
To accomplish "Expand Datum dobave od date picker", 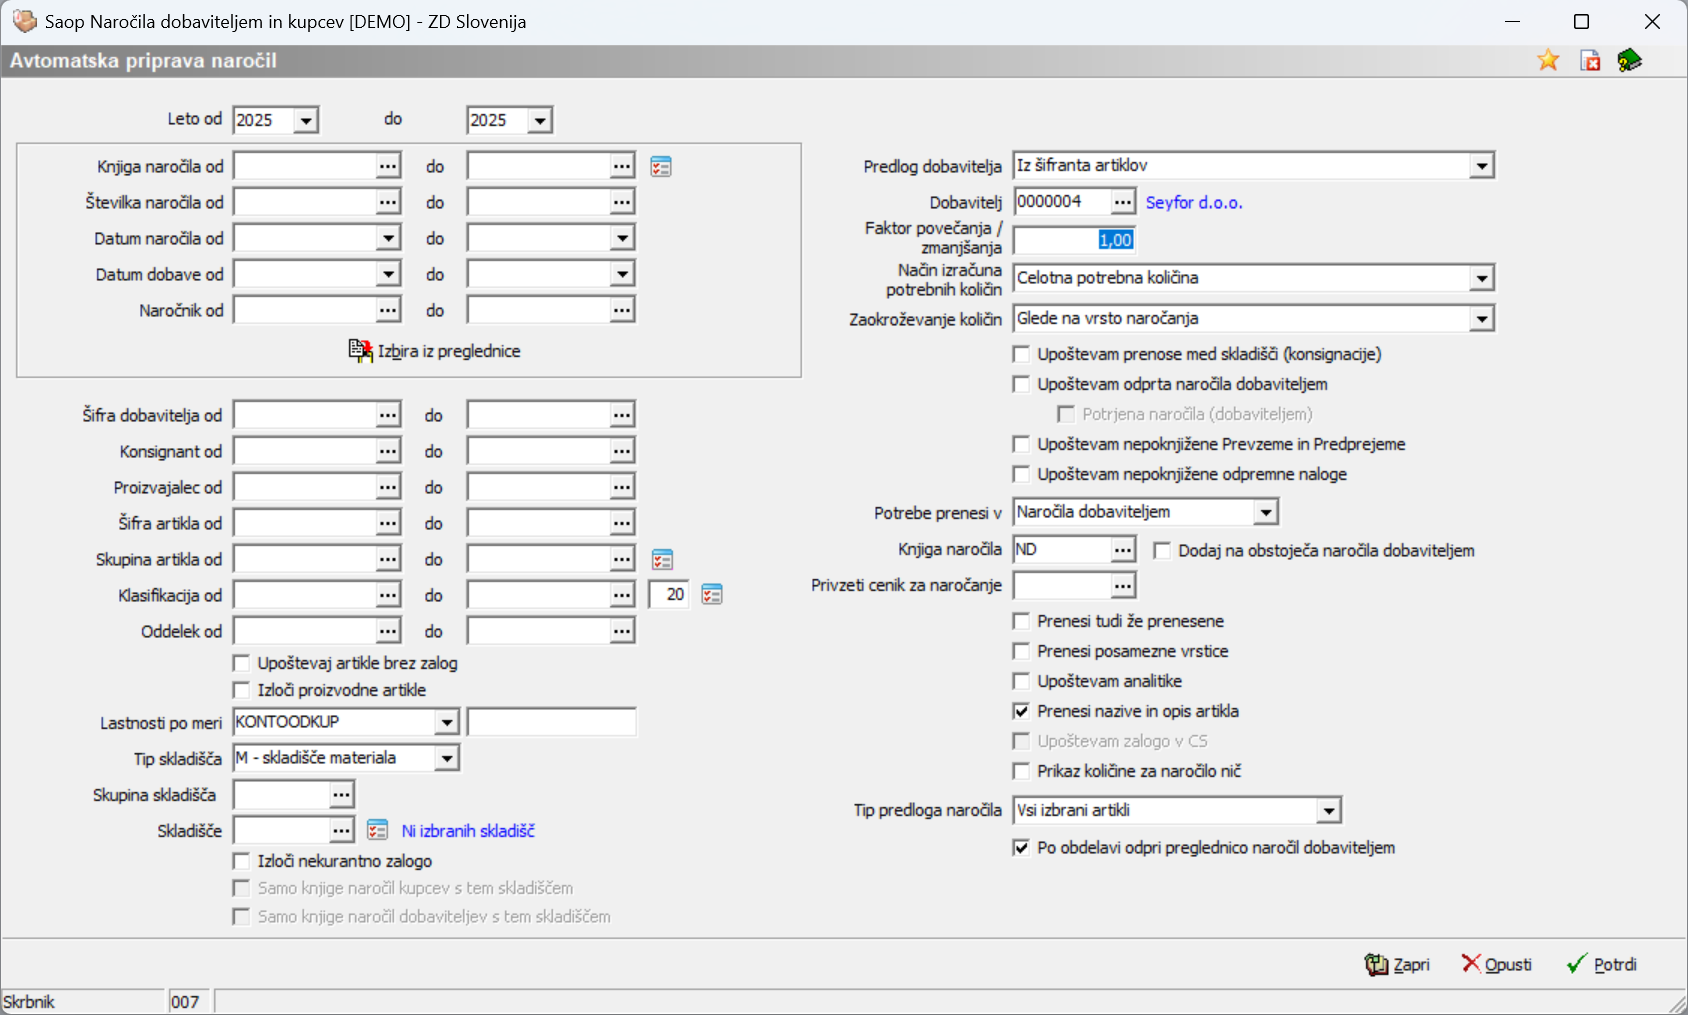I will click(388, 274).
